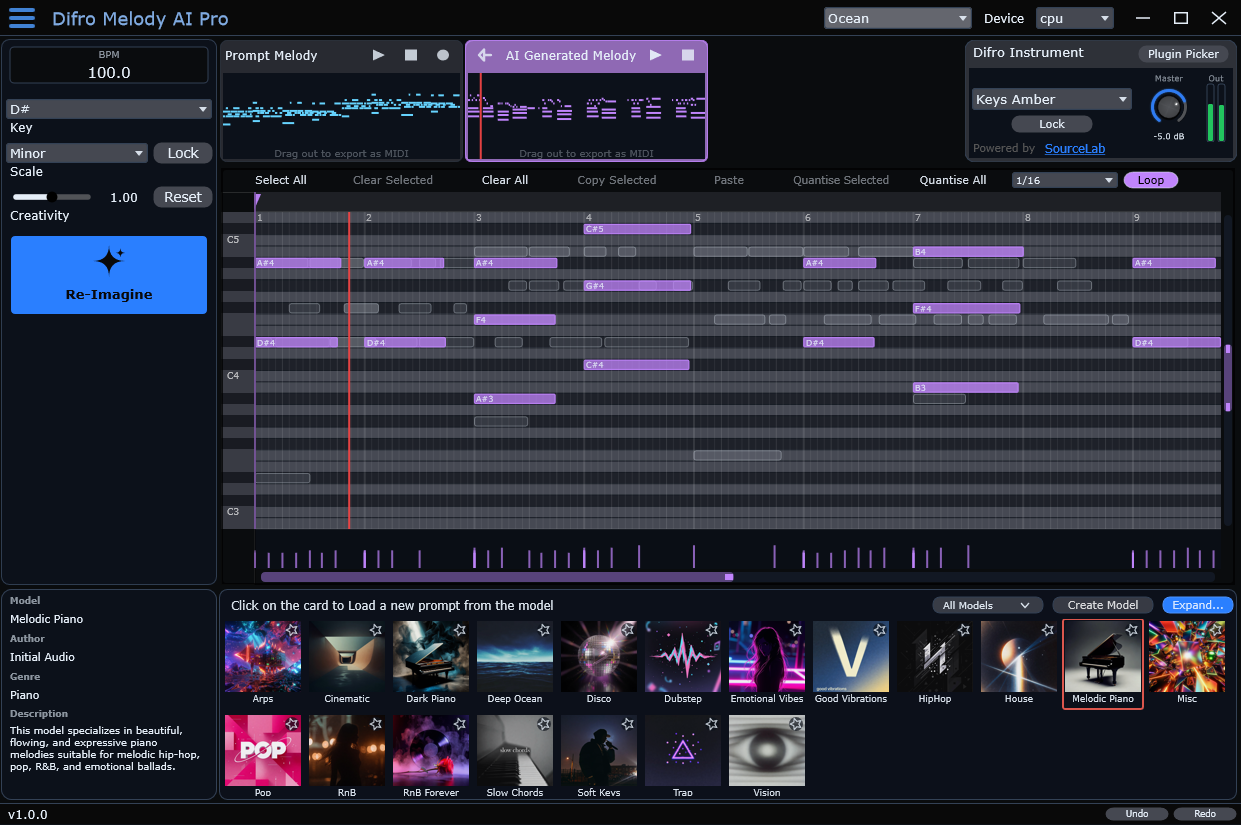The image size is (1241, 825).
Task: Record a new Prompt Melody
Action: click(x=443, y=55)
